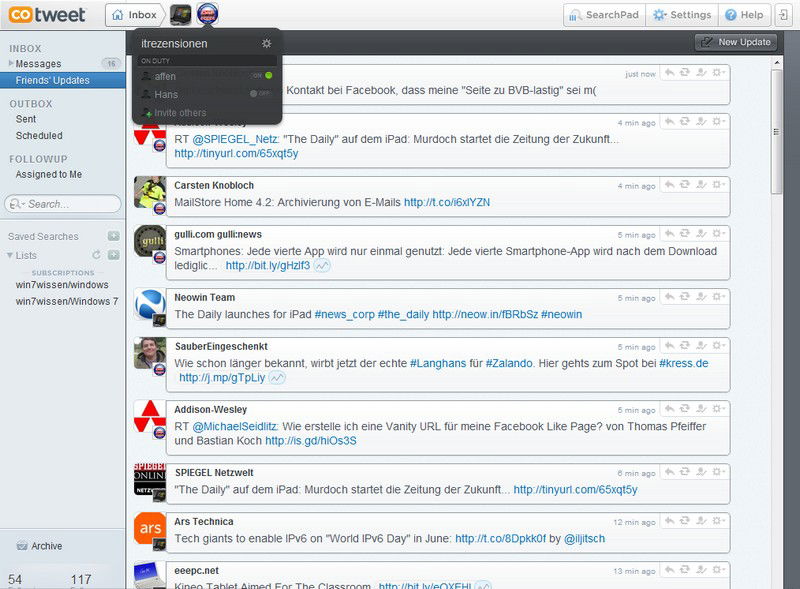Open the #Zalando hashtag
800x589 pixels.
click(509, 363)
